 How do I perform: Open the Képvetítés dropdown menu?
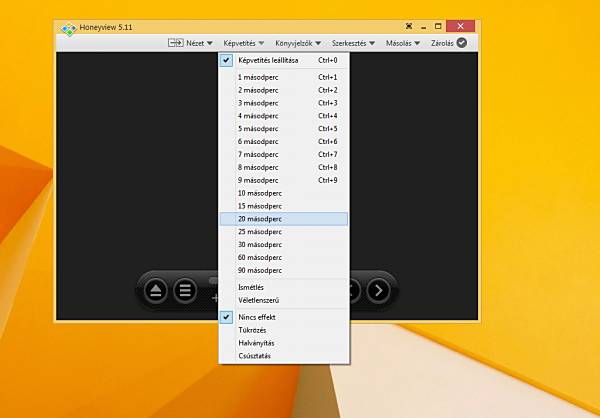click(x=244, y=43)
